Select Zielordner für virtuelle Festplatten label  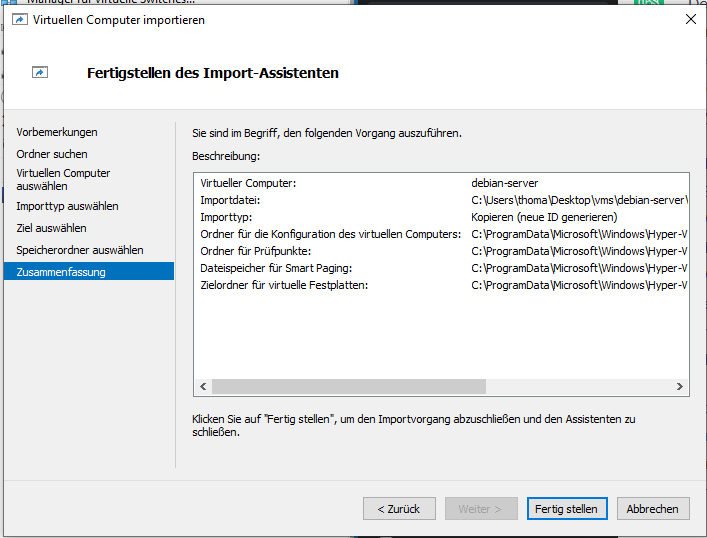284,285
